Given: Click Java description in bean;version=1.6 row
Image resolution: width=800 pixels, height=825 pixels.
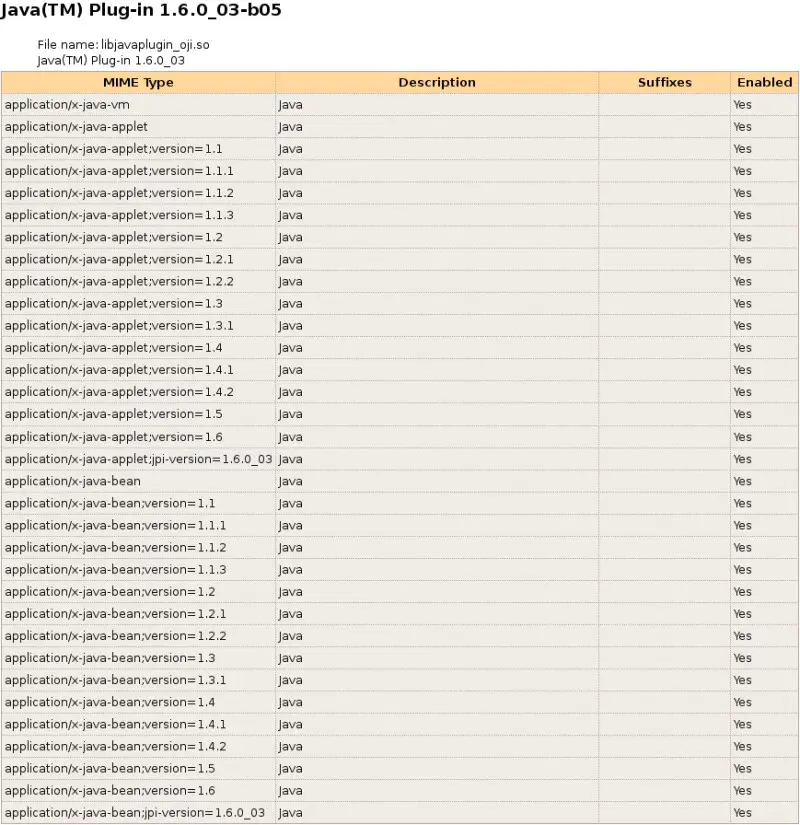Looking at the screenshot, I should [291, 790].
